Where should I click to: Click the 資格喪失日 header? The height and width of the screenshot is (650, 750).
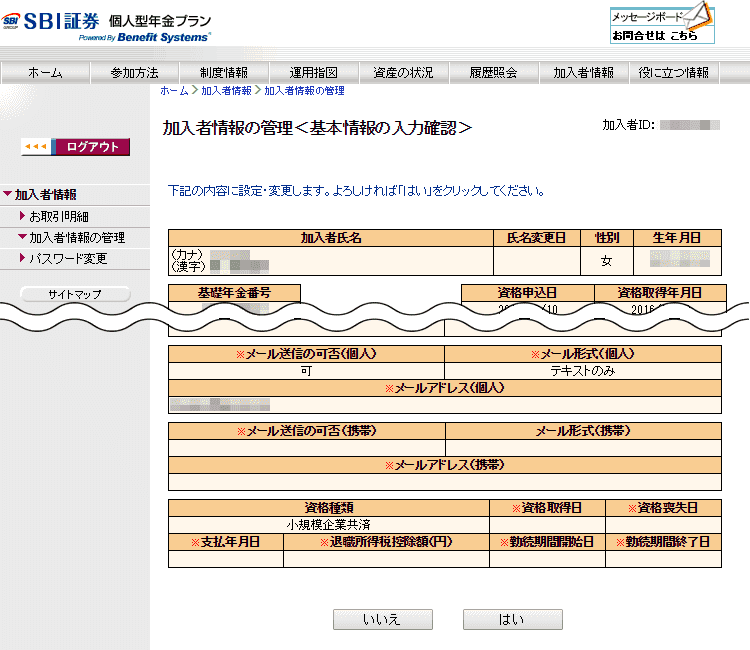pos(663,508)
